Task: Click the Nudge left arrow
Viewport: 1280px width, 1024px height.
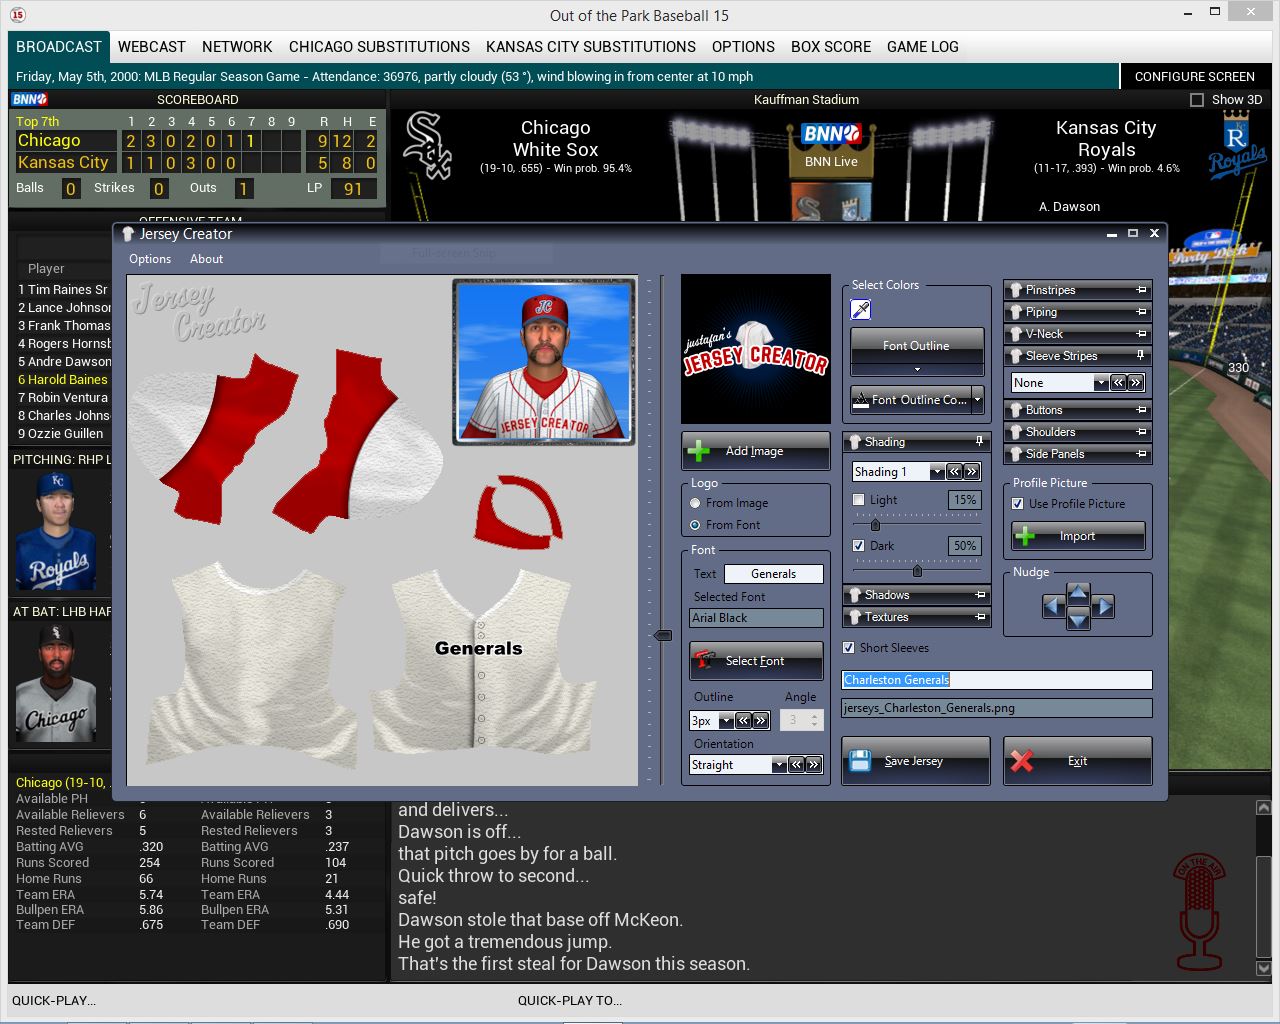Action: point(1052,606)
